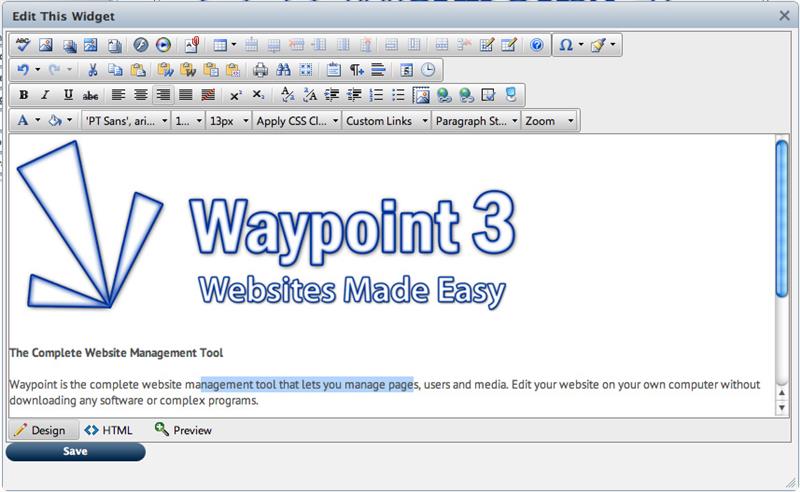Viewport: 800px width, 492px height.
Task: Toggle Subscript formatting
Action: tap(259, 95)
